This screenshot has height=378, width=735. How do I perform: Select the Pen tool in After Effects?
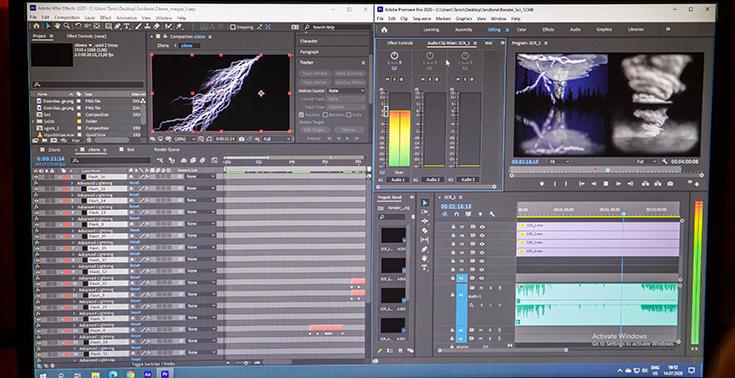pyautogui.click(x=118, y=26)
